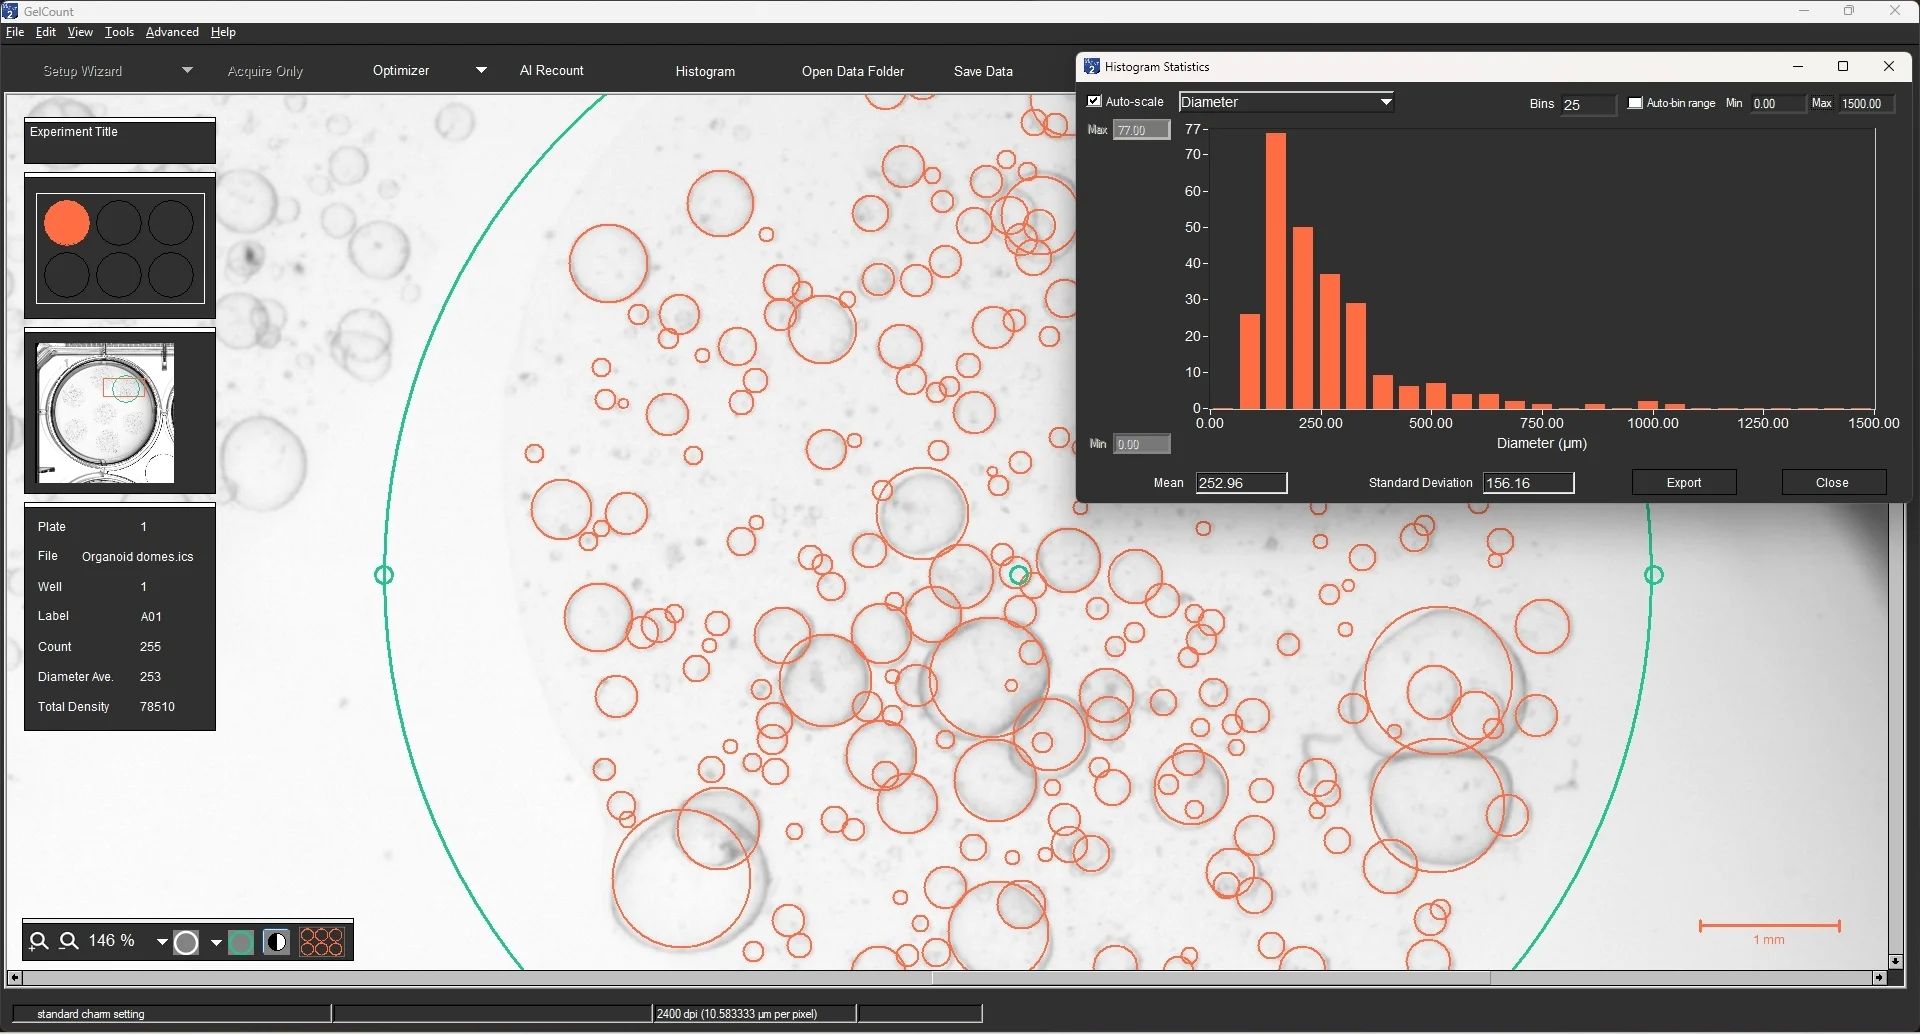Click the file name 'Organoid domes.ics'
This screenshot has height=1034, width=1920.
(x=138, y=557)
